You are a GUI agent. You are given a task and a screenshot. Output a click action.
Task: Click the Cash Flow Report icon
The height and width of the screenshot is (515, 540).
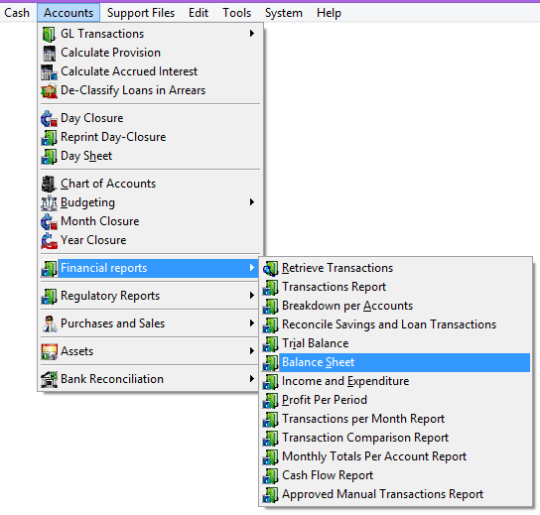point(270,475)
